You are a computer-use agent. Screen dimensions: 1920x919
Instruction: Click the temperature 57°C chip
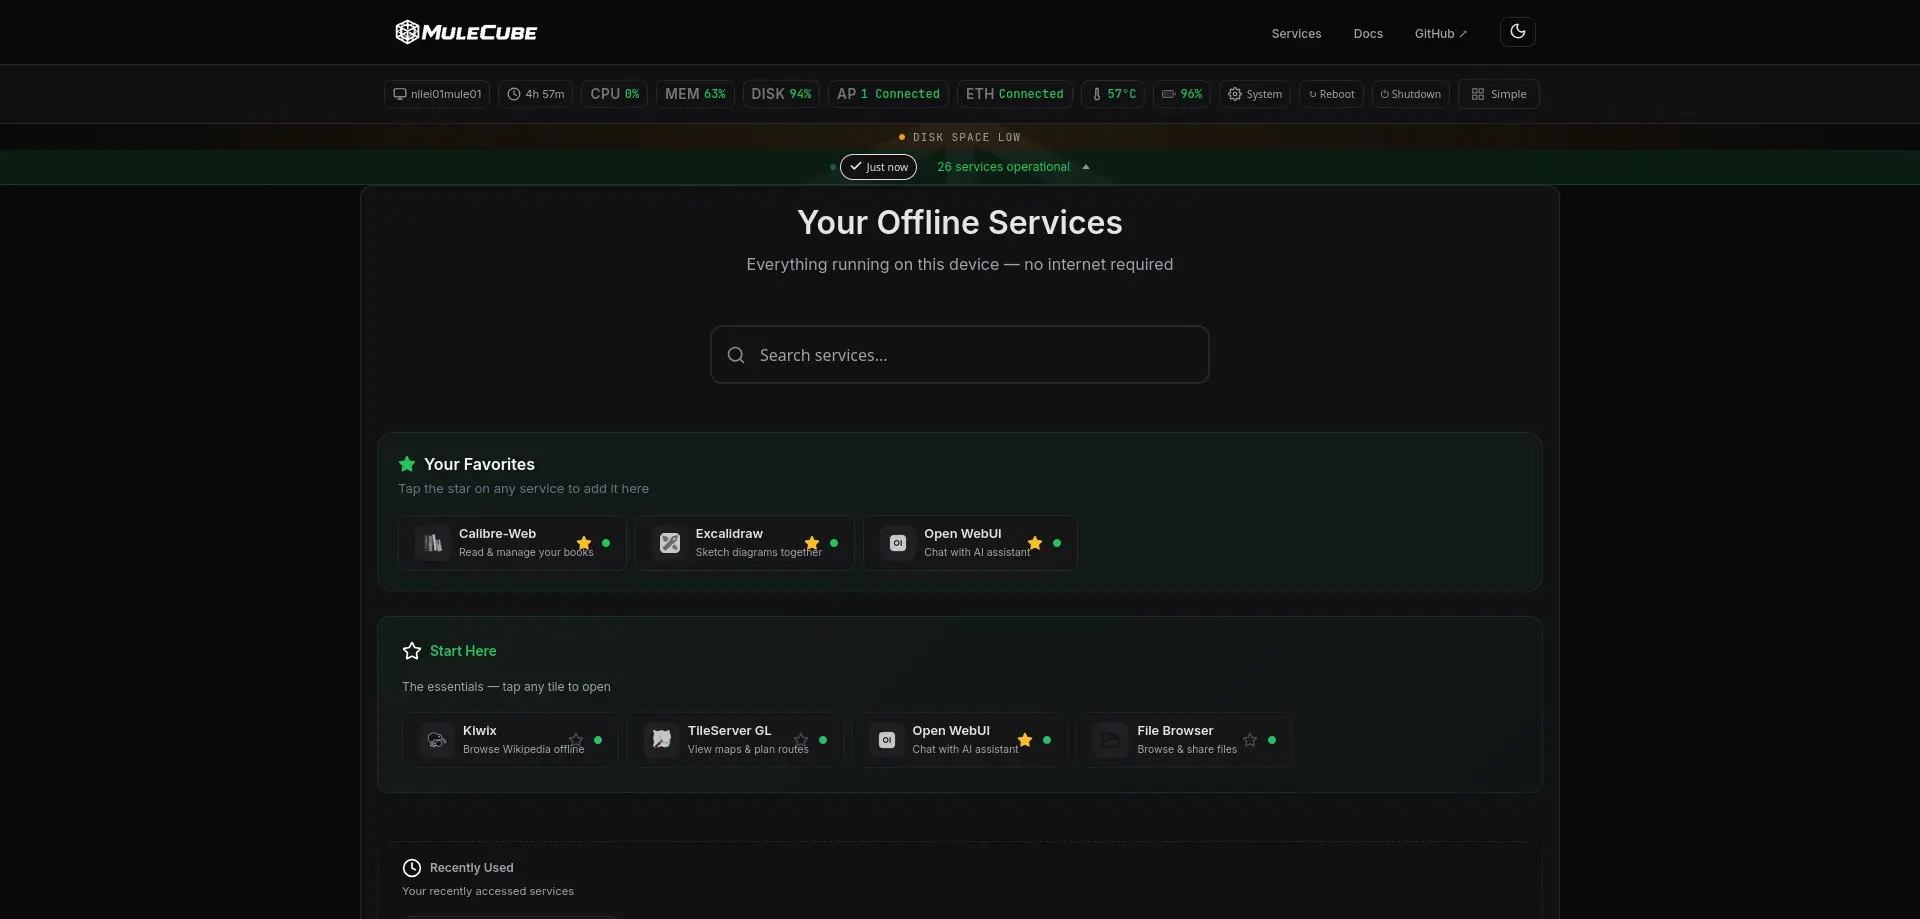pyautogui.click(x=1113, y=94)
